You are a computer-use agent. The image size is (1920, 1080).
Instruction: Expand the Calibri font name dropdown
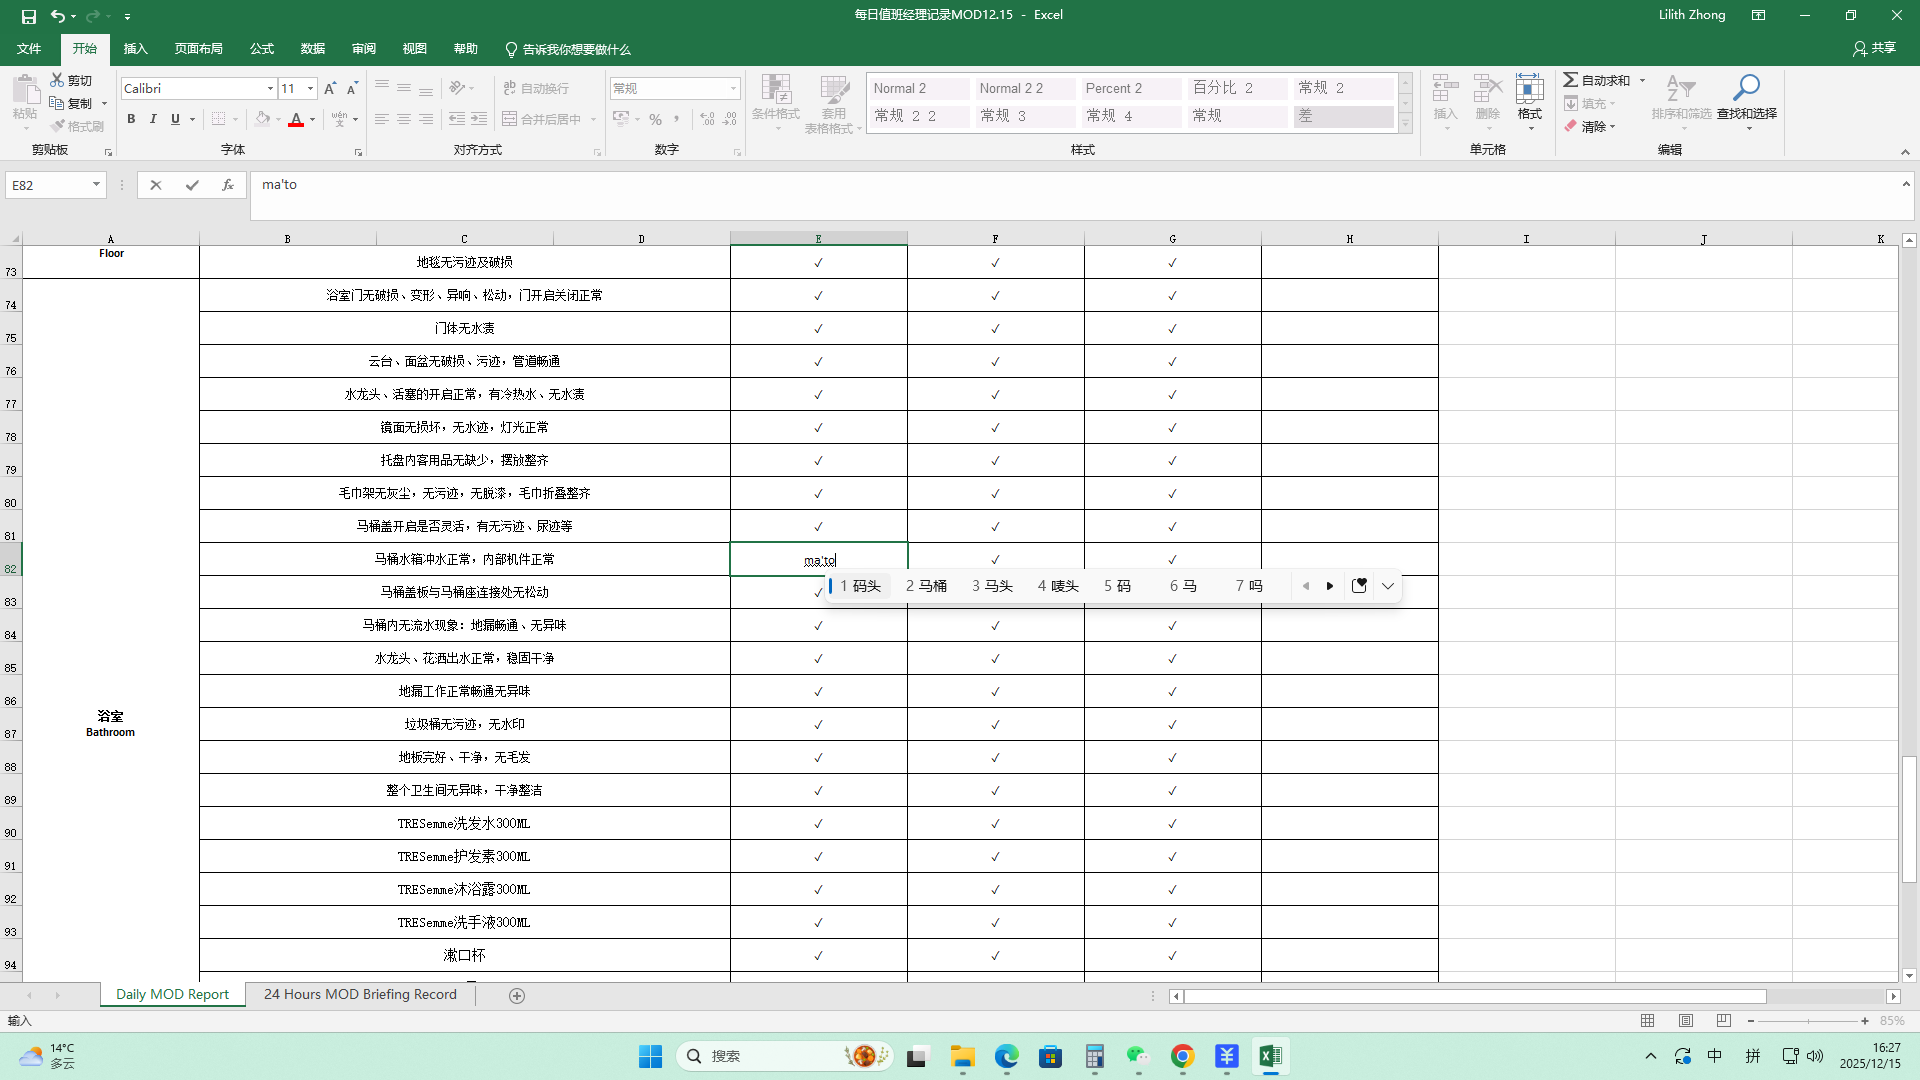[x=270, y=89]
